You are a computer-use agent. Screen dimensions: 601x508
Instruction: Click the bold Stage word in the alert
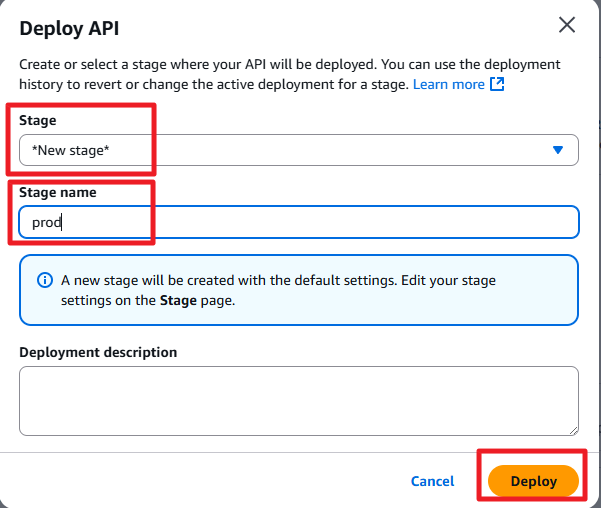coord(179,300)
